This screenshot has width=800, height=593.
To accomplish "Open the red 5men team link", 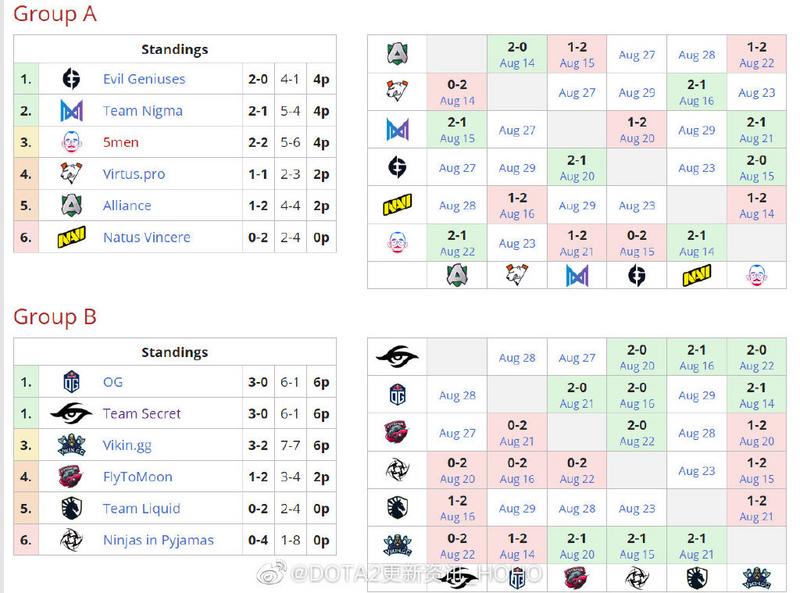I will pos(121,142).
